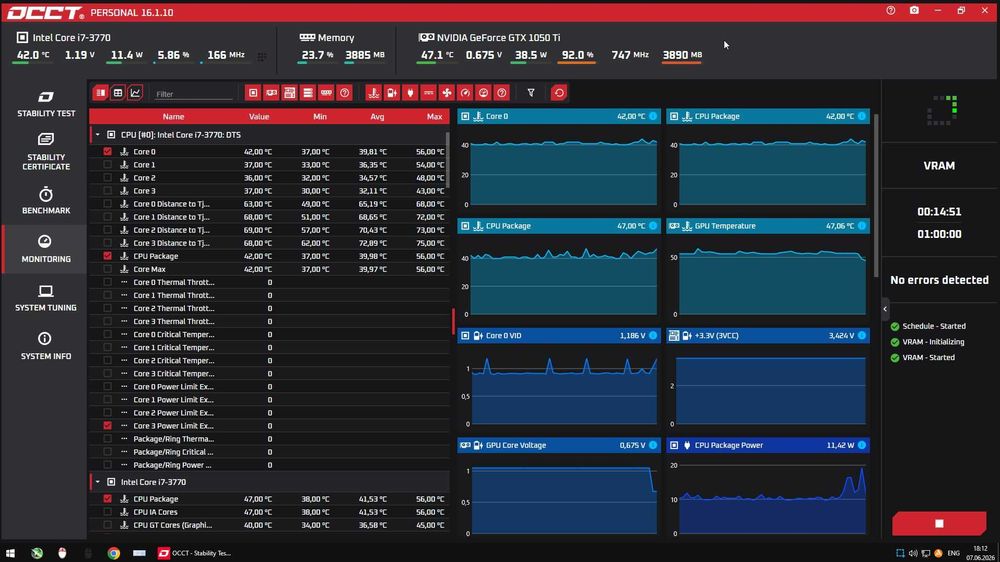This screenshot has width=1000, height=562.
Task: Show only voltage sensors
Action: [x=392, y=93]
